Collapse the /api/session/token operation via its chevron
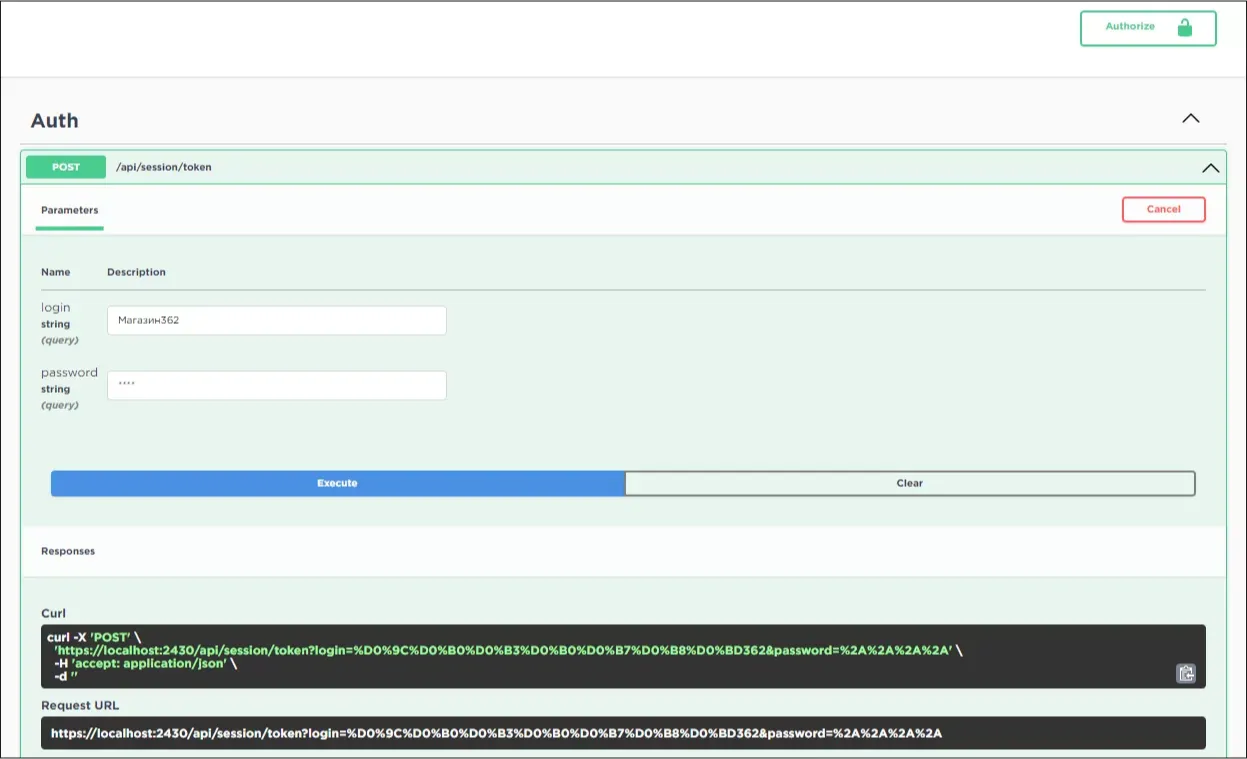Viewport: 1247px width, 759px height. pos(1210,167)
